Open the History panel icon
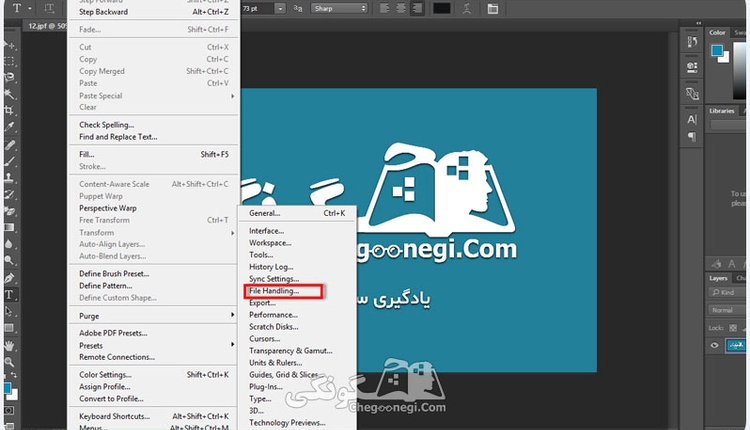Viewport: 750px width, 430px height. [x=692, y=42]
